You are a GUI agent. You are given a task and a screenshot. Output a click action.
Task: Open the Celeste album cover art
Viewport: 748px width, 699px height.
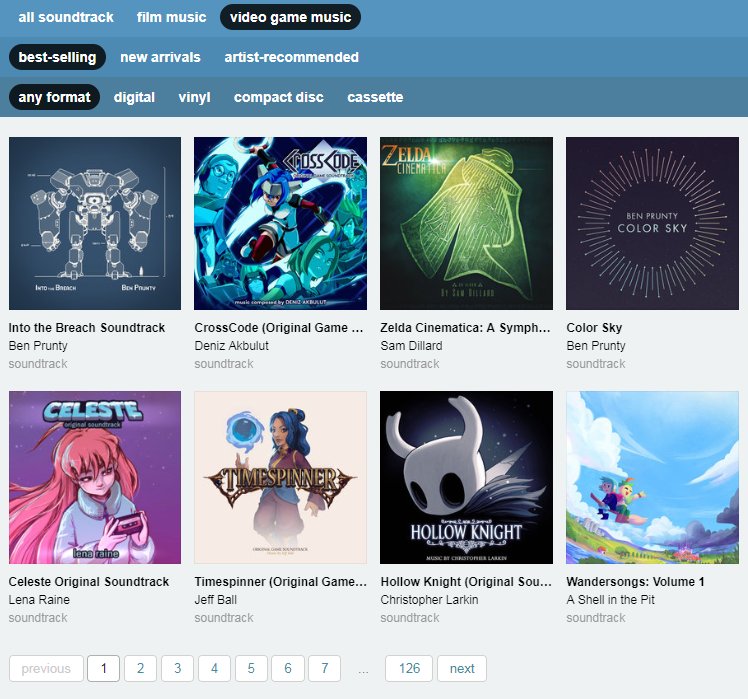95,478
